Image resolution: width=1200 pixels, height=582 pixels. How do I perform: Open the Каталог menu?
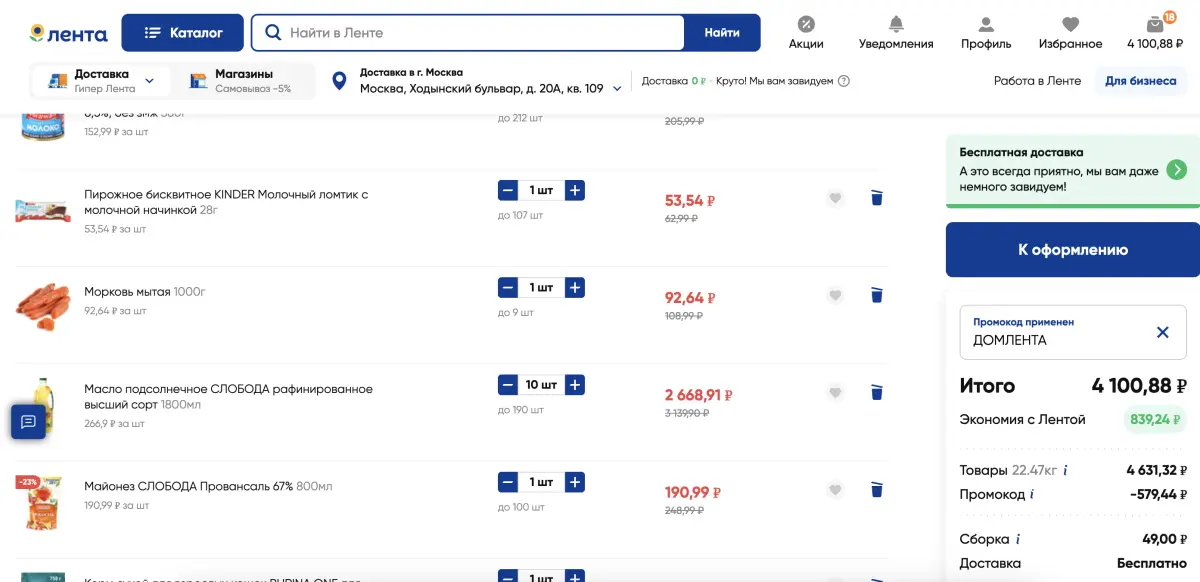[183, 33]
